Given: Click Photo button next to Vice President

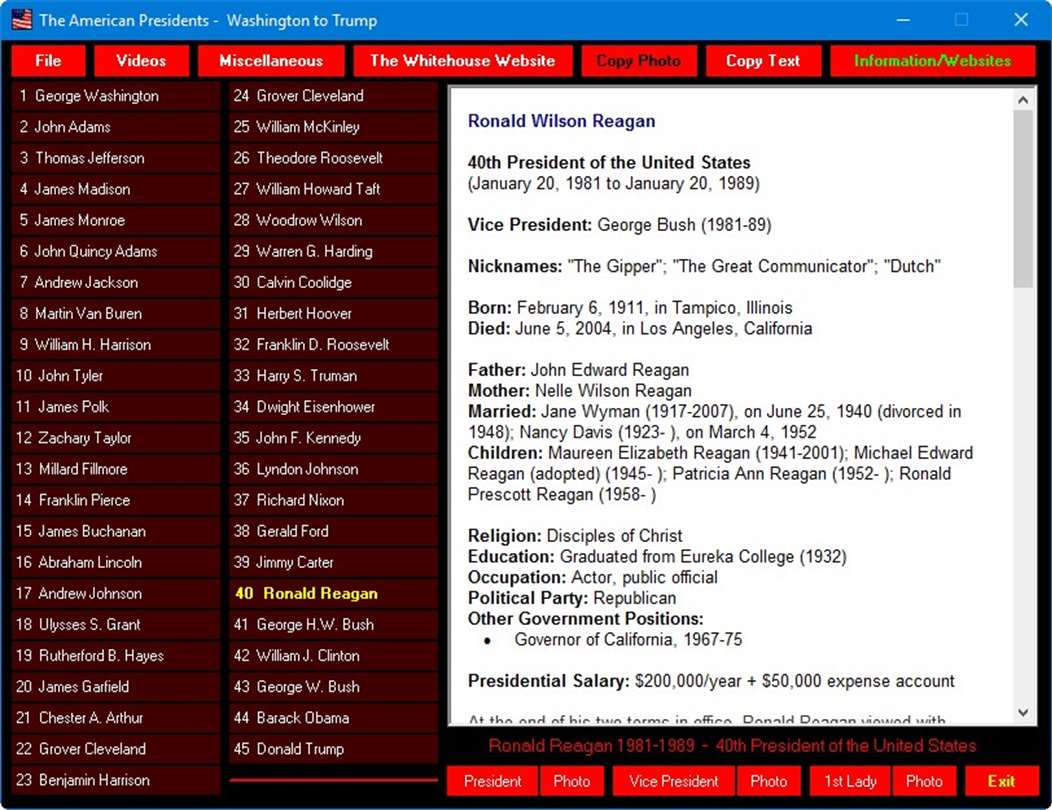Looking at the screenshot, I should pyautogui.click(x=769, y=781).
